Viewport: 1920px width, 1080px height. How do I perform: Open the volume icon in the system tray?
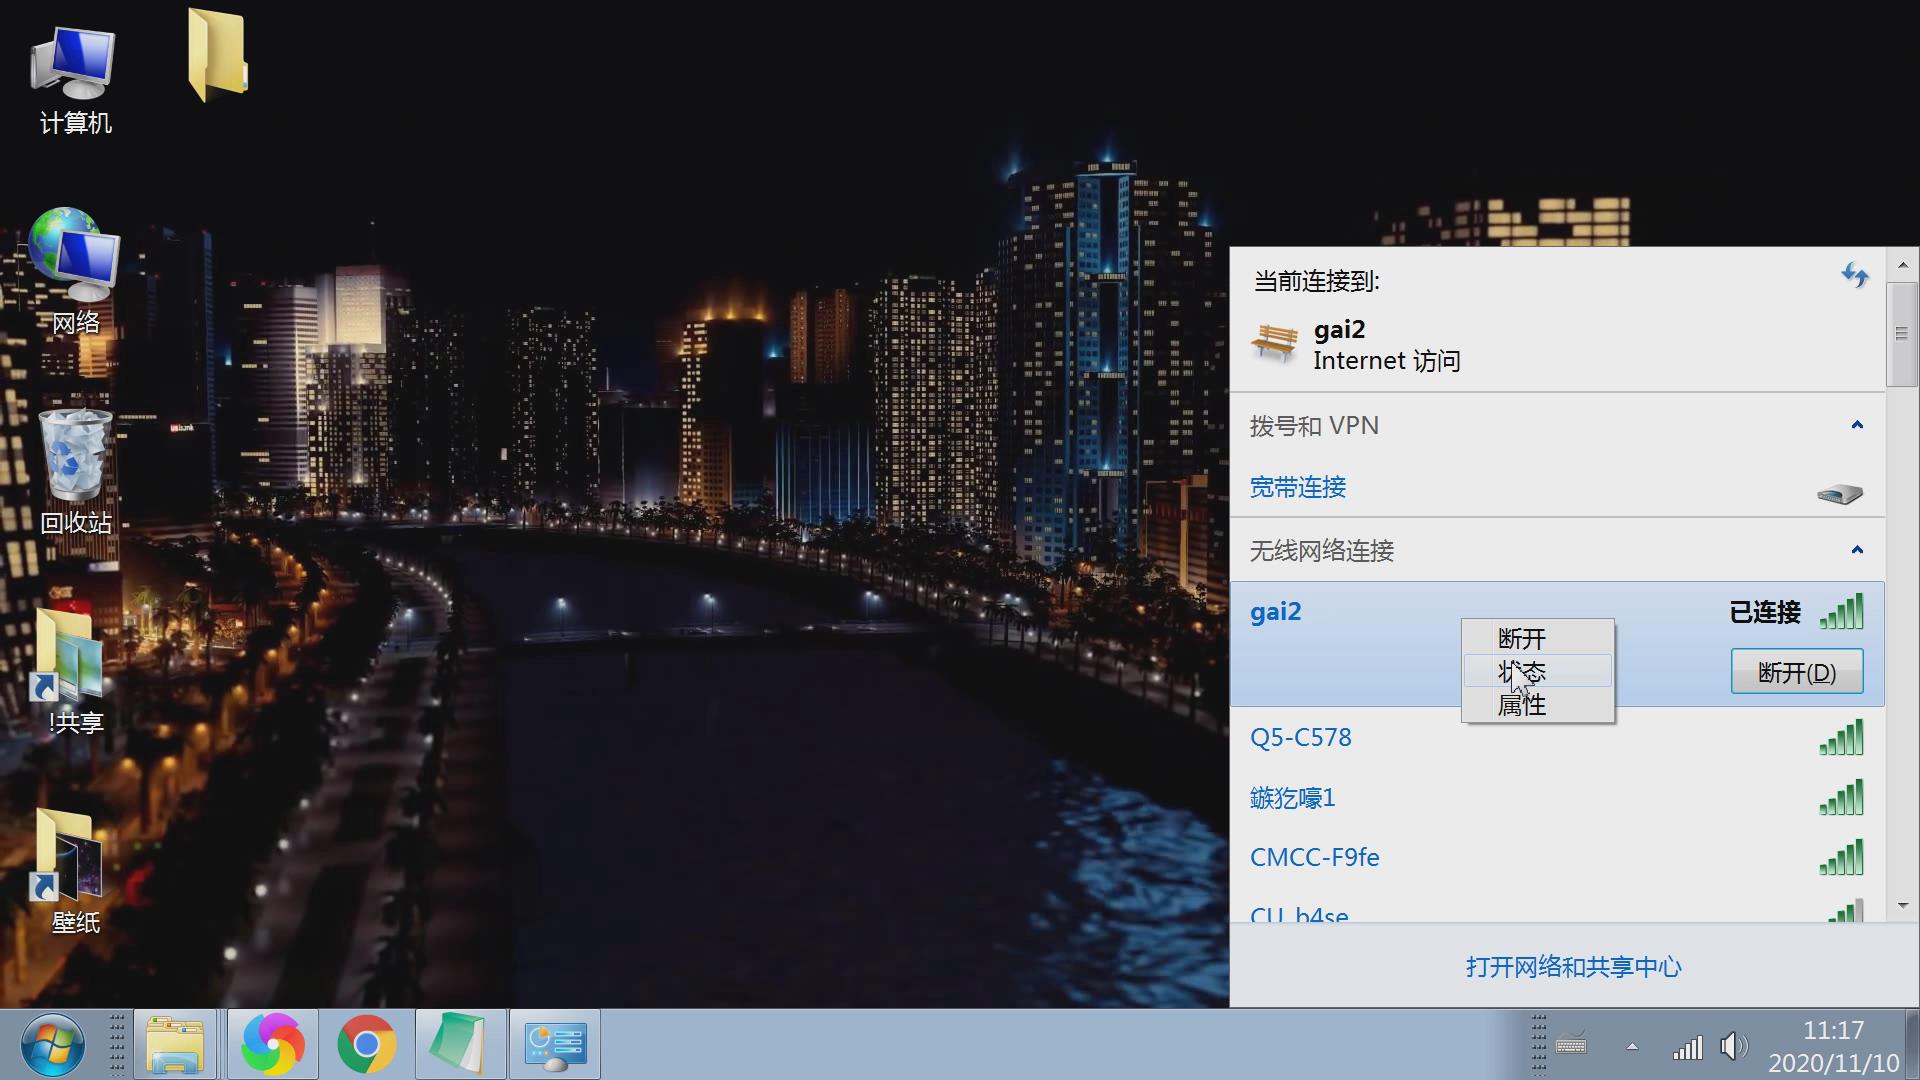1731,1047
